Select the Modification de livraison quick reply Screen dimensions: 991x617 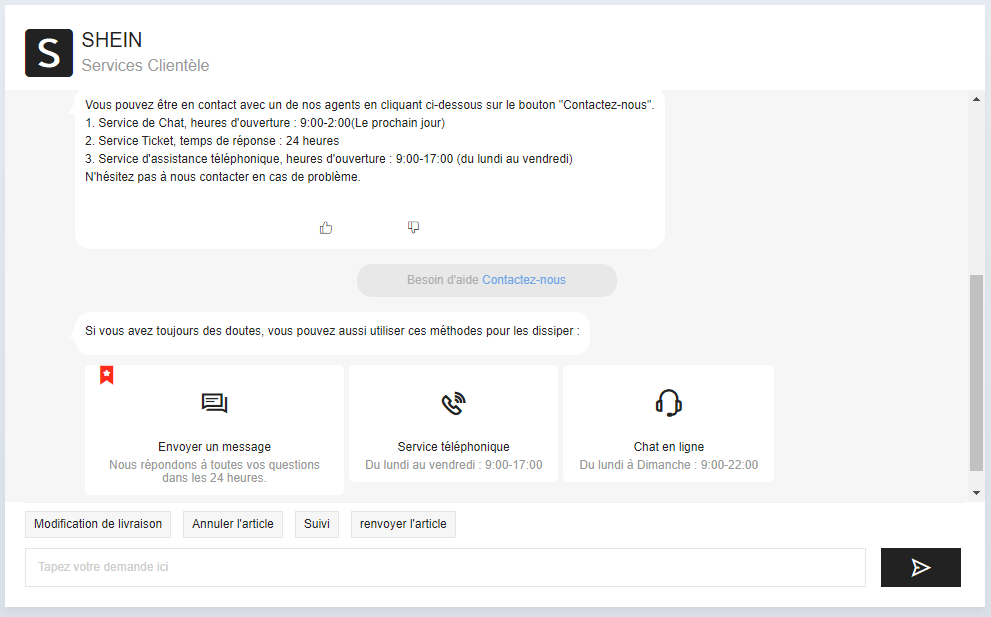97,524
